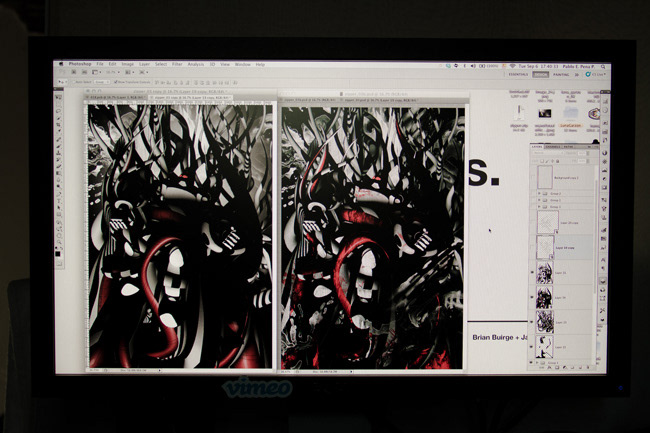Click the layer Opacity field
650x433 pixels.
pyautogui.click(x=582, y=153)
